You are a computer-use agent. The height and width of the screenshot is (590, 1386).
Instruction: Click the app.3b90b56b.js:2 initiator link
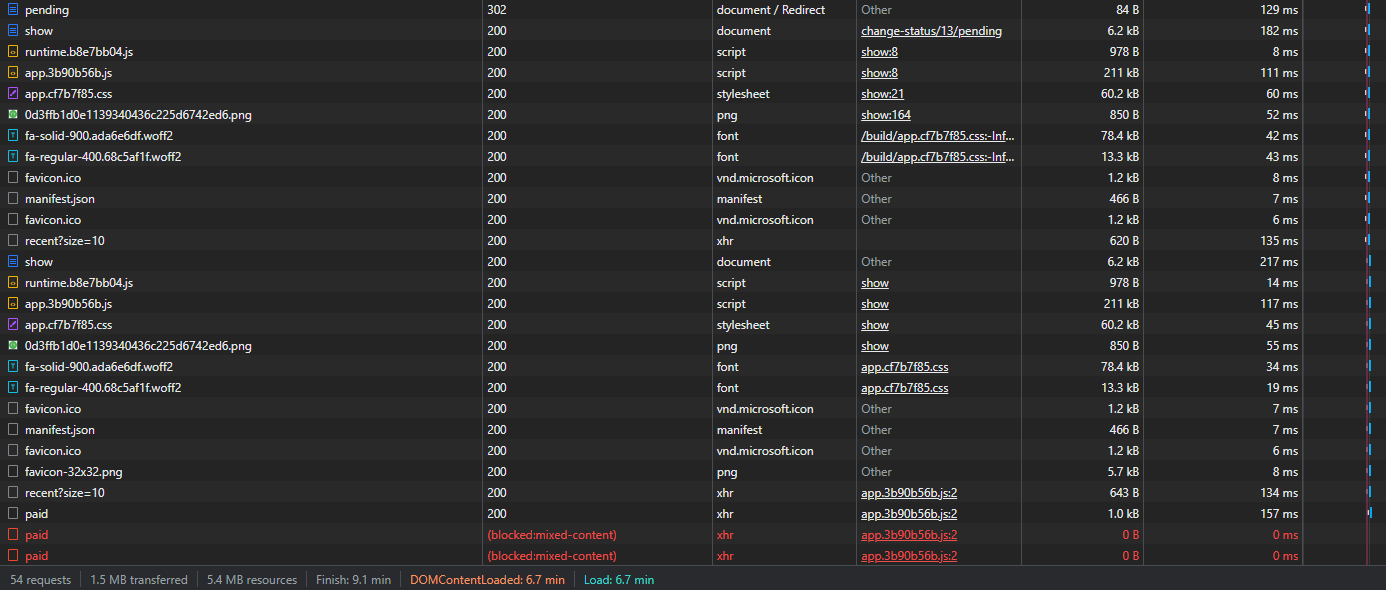908,492
